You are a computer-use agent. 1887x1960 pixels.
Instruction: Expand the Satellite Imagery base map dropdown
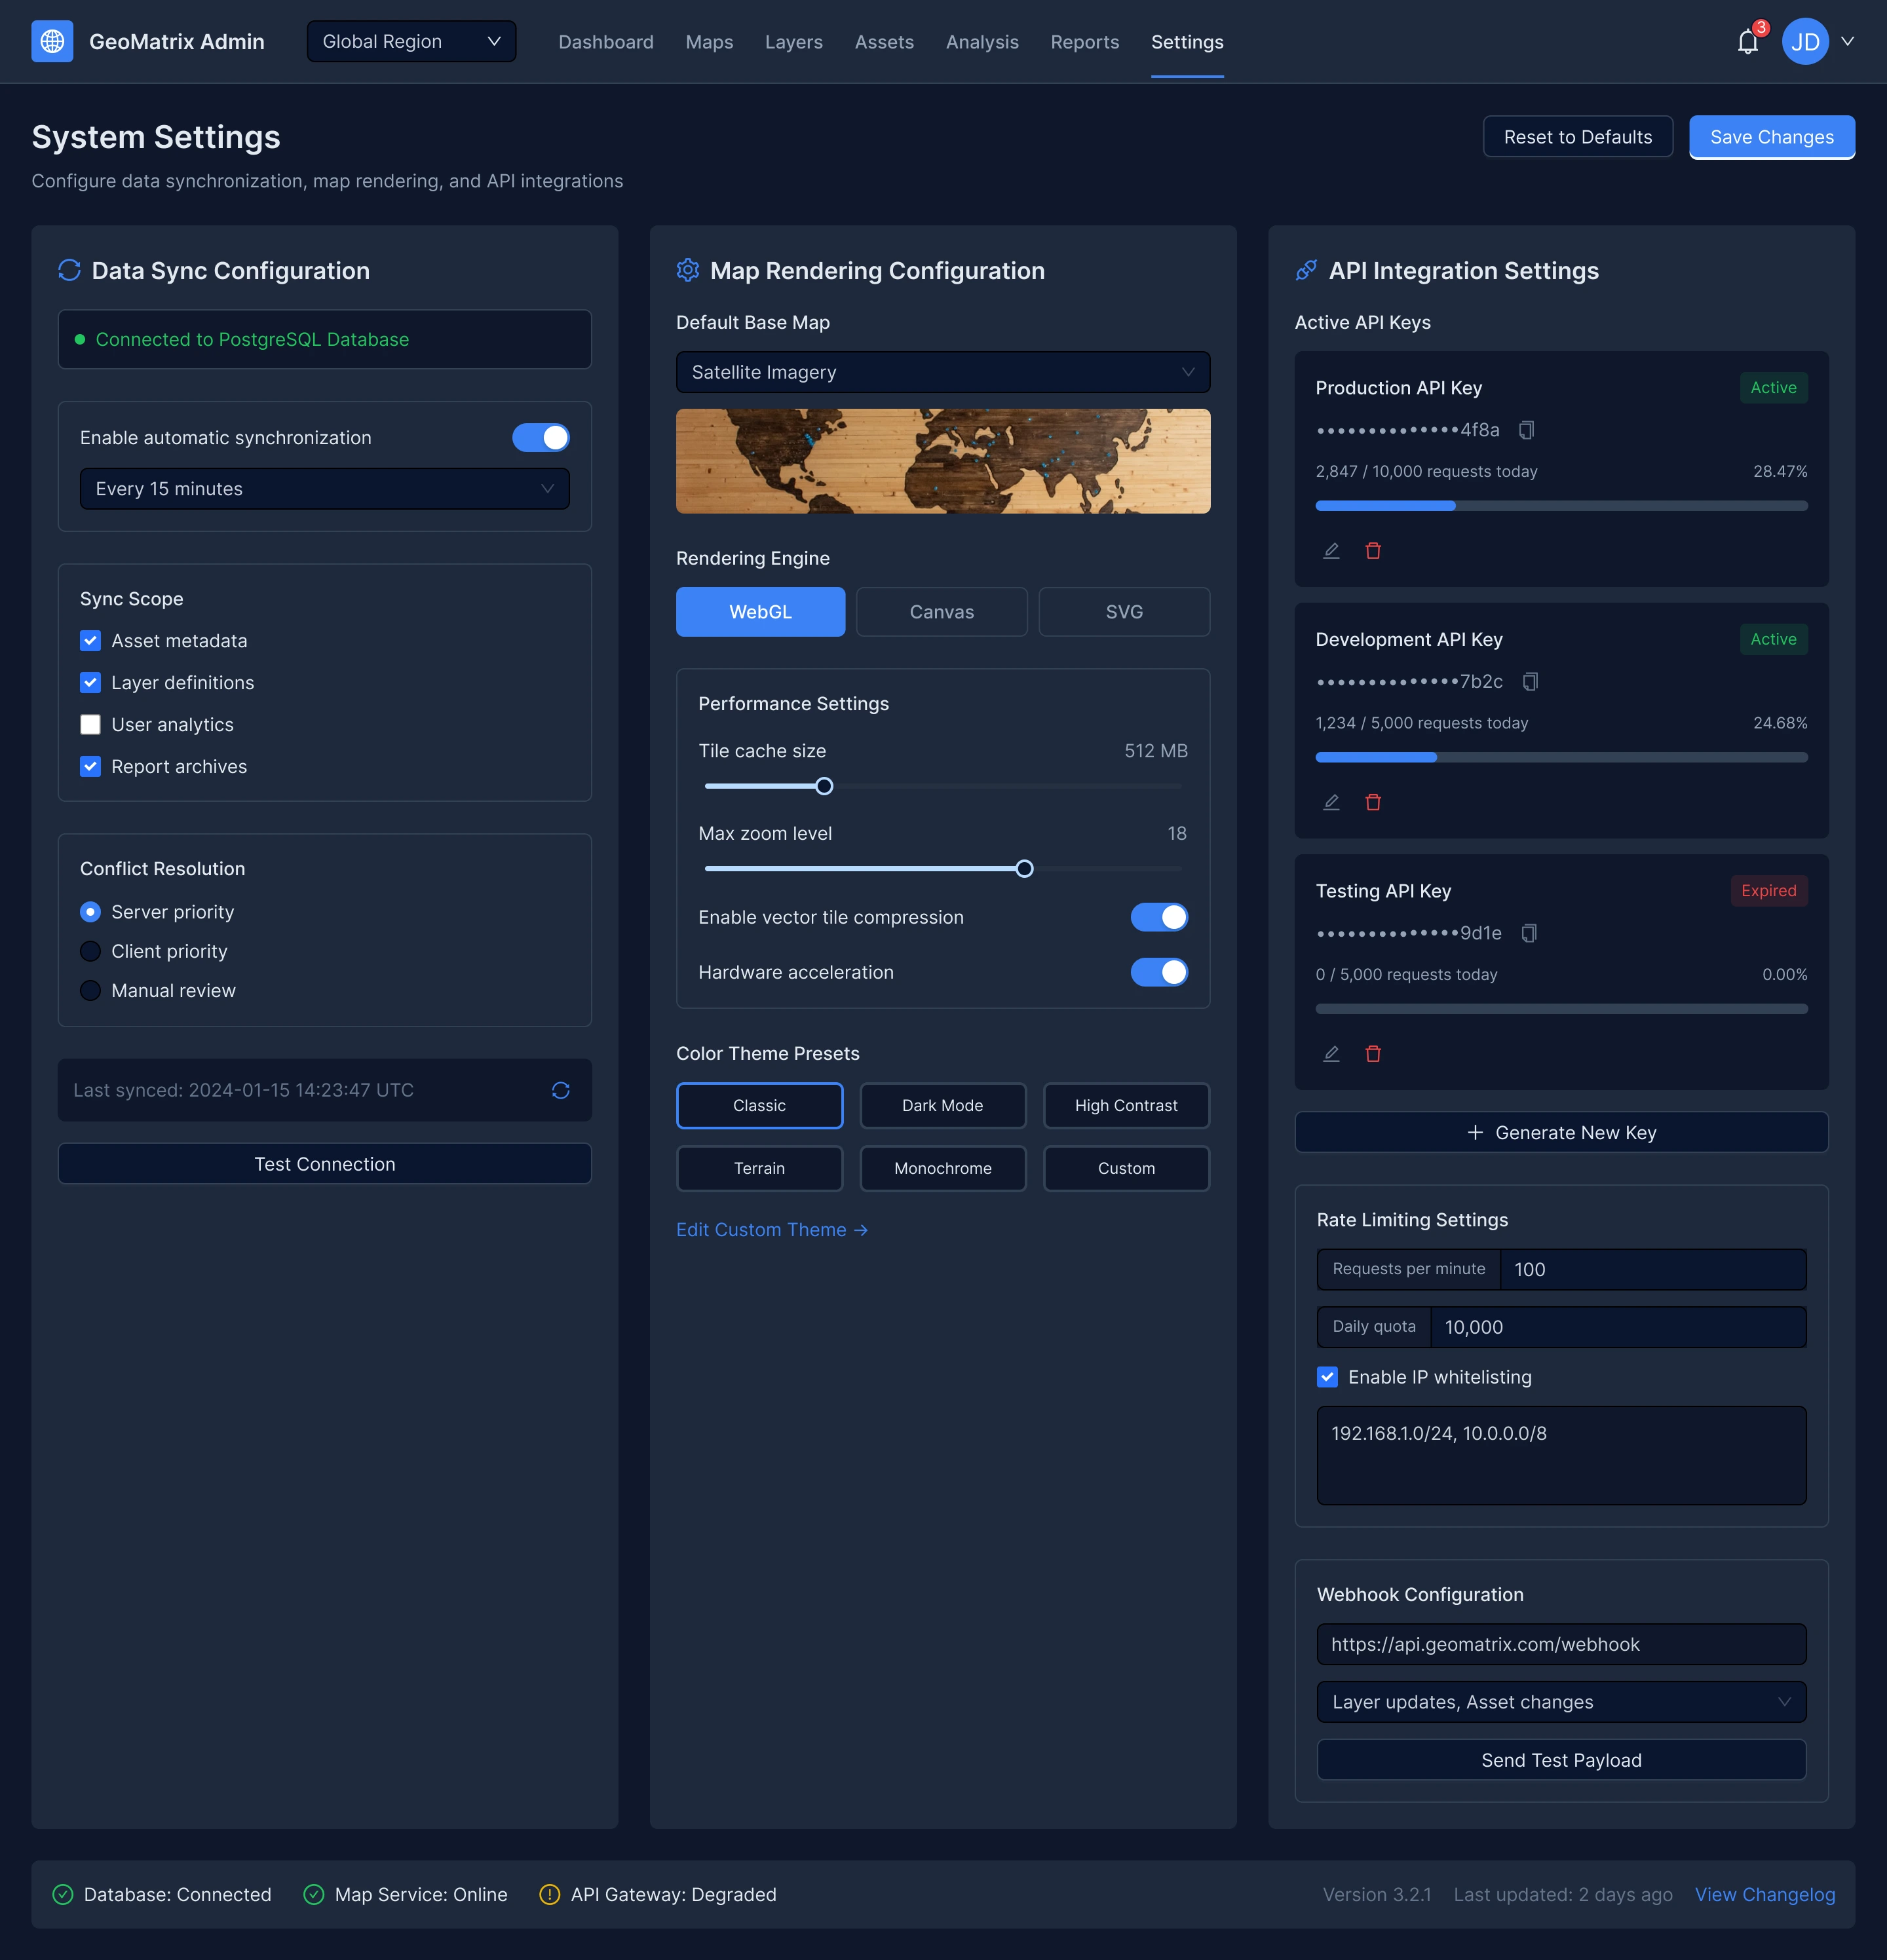click(x=942, y=372)
